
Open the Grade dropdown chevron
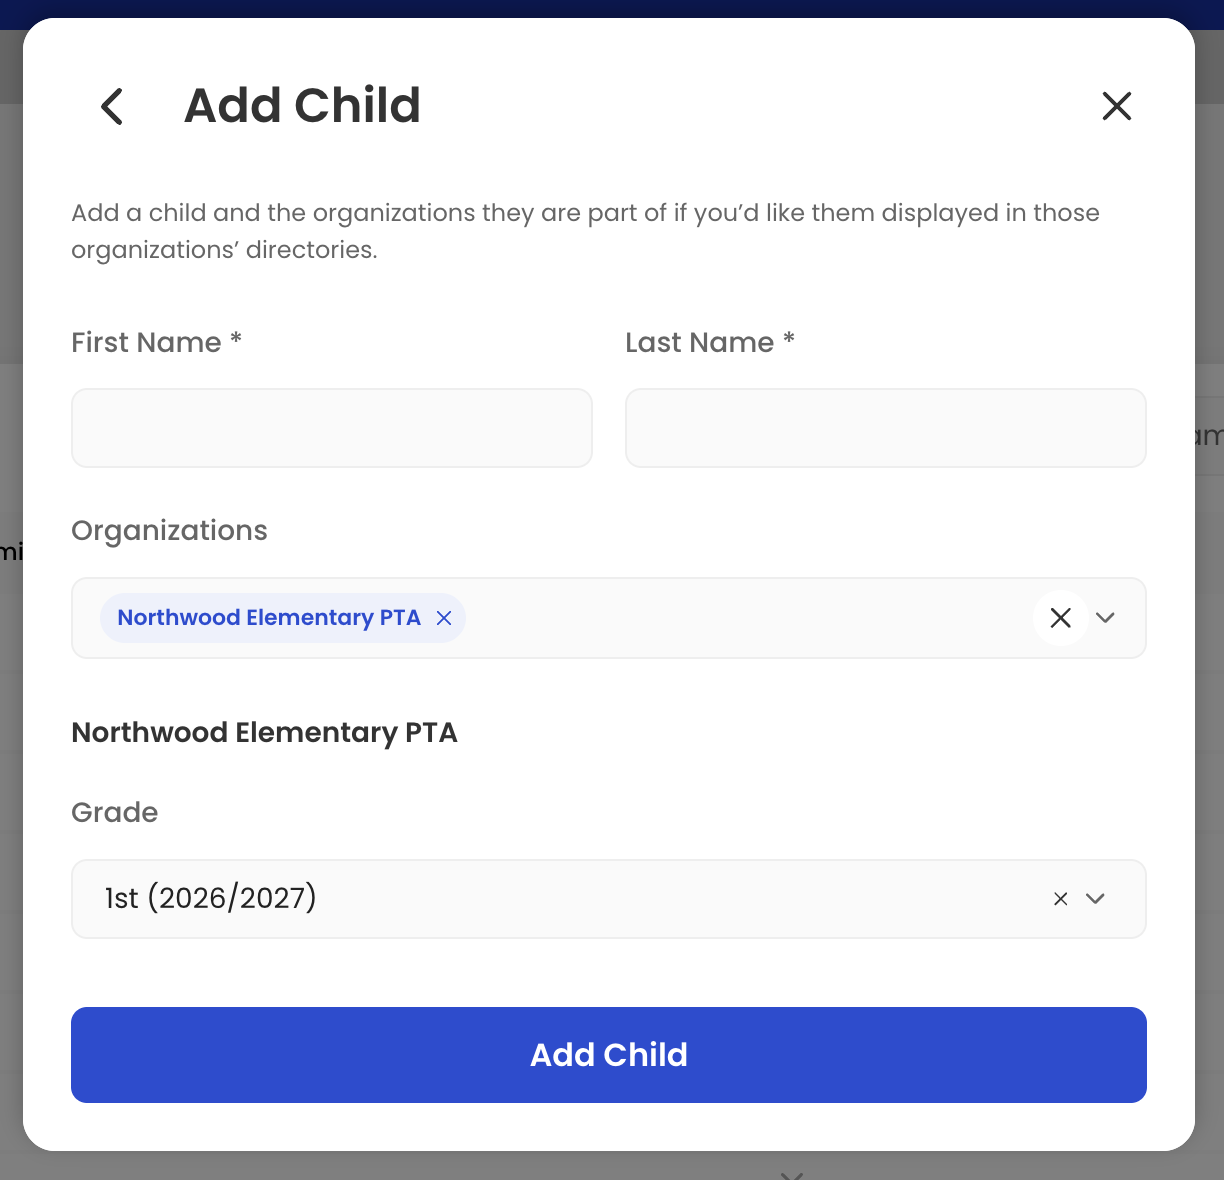pos(1095,899)
